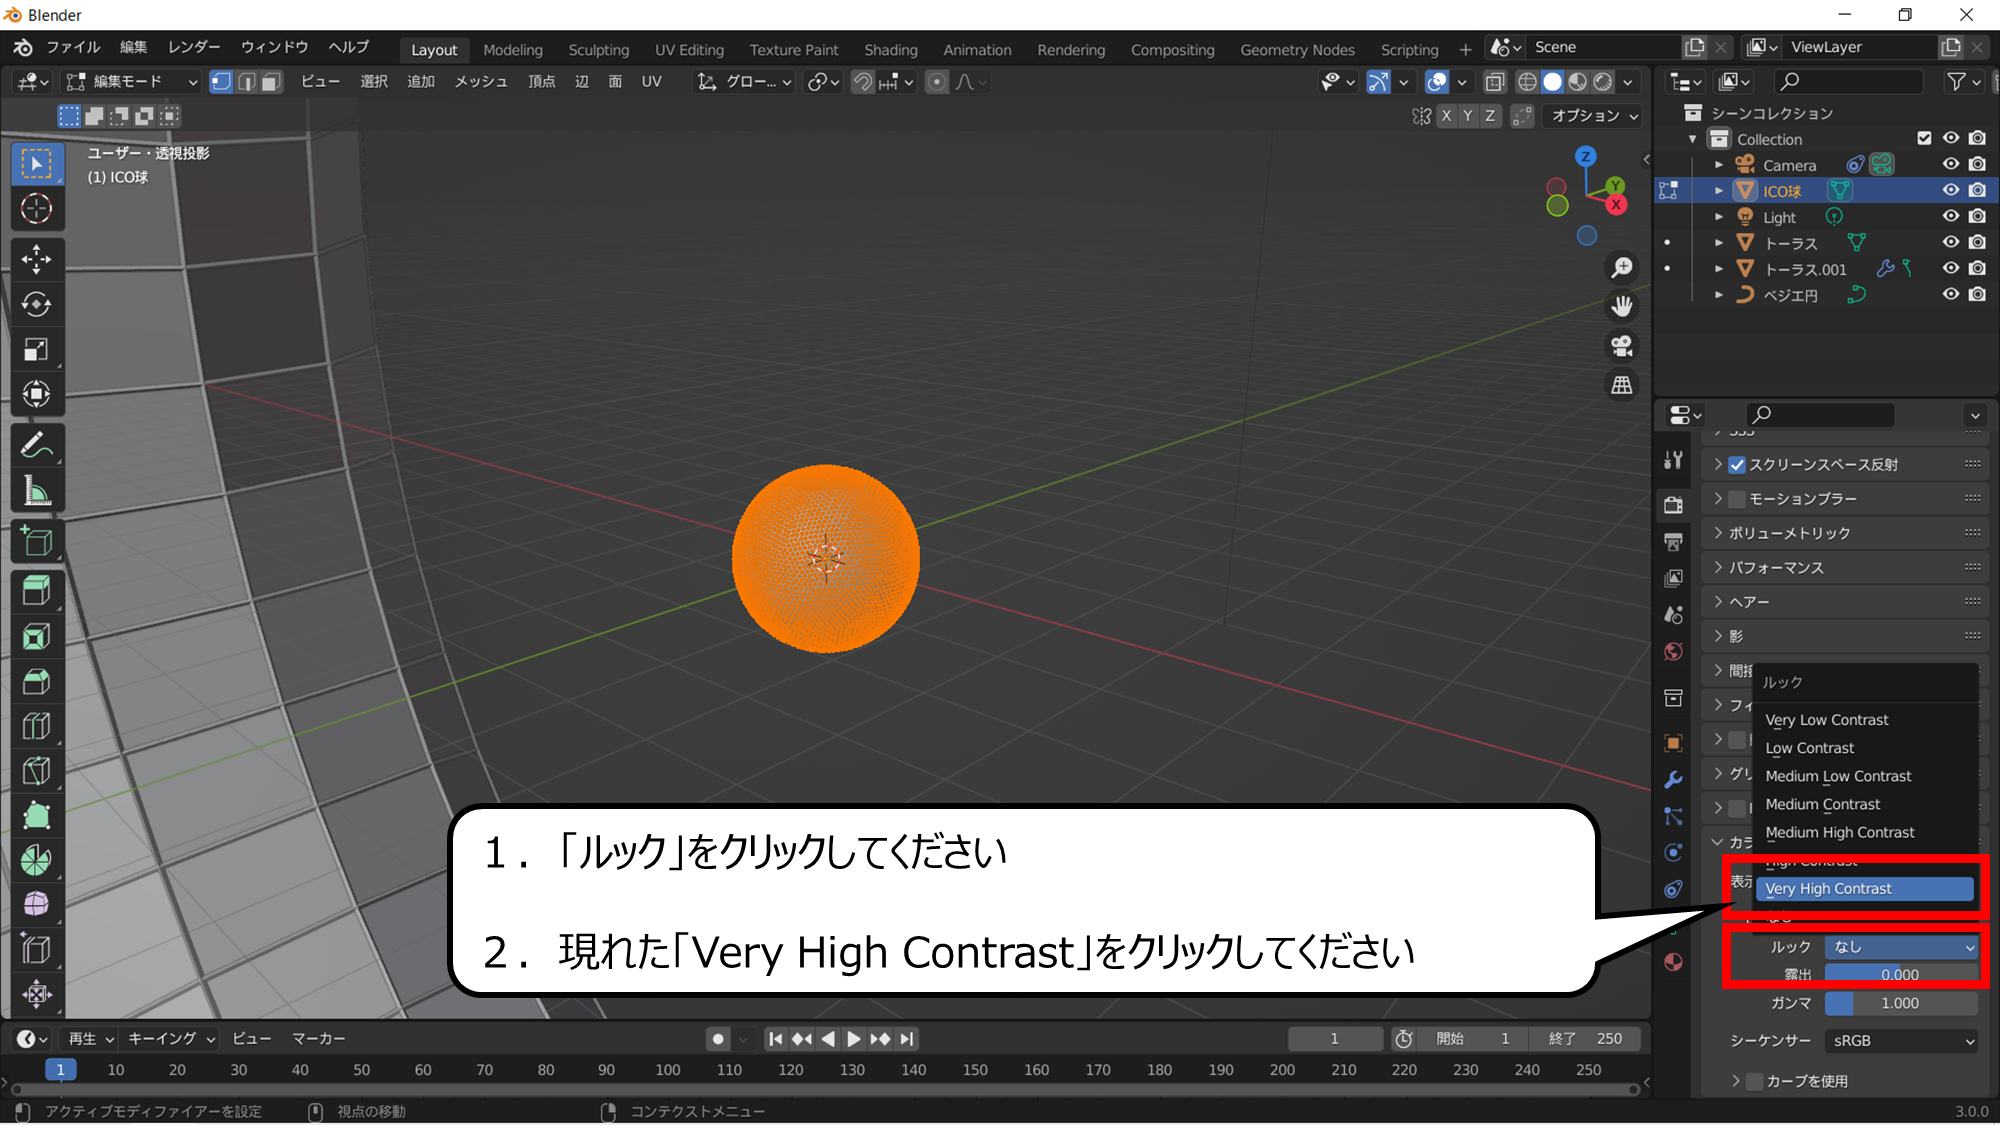The height and width of the screenshot is (1125, 2000).
Task: Select the Spin tool
Action: tap(37, 860)
